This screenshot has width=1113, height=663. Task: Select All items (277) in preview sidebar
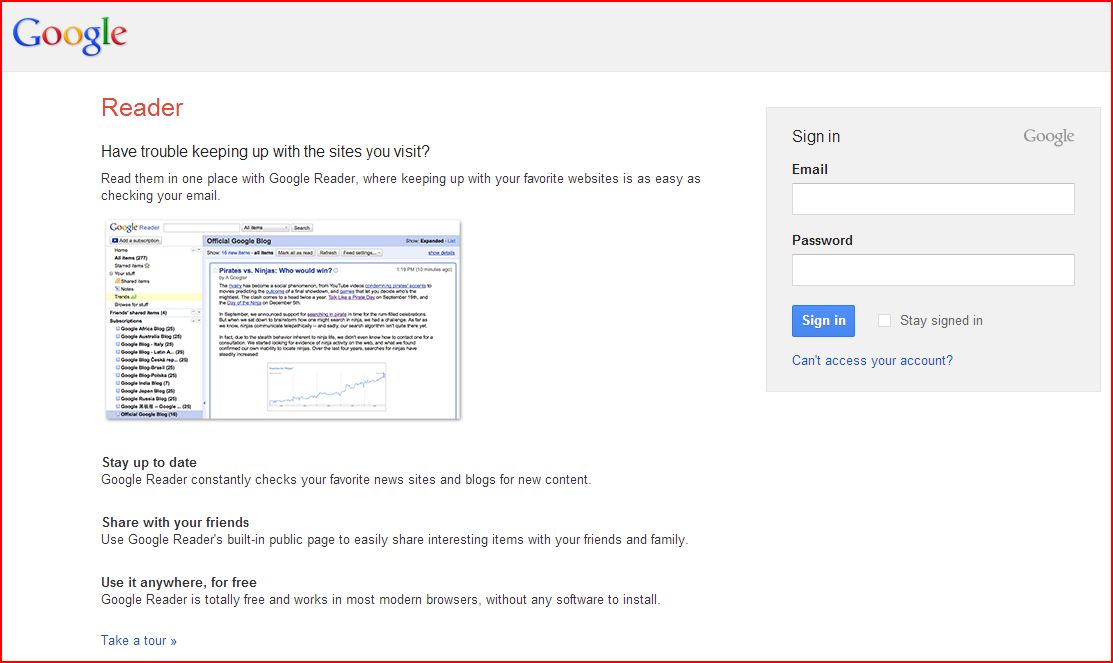coord(130,258)
